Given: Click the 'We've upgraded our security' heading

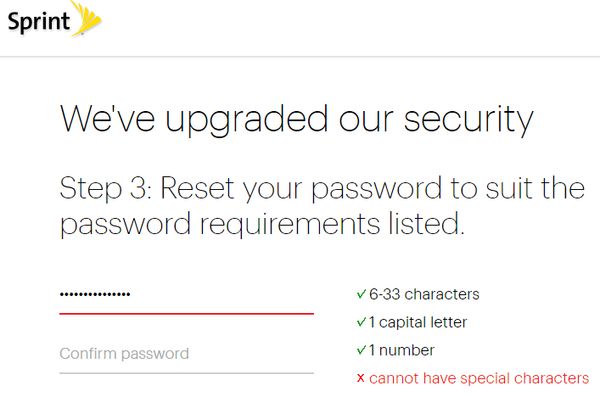Looking at the screenshot, I should point(297,120).
